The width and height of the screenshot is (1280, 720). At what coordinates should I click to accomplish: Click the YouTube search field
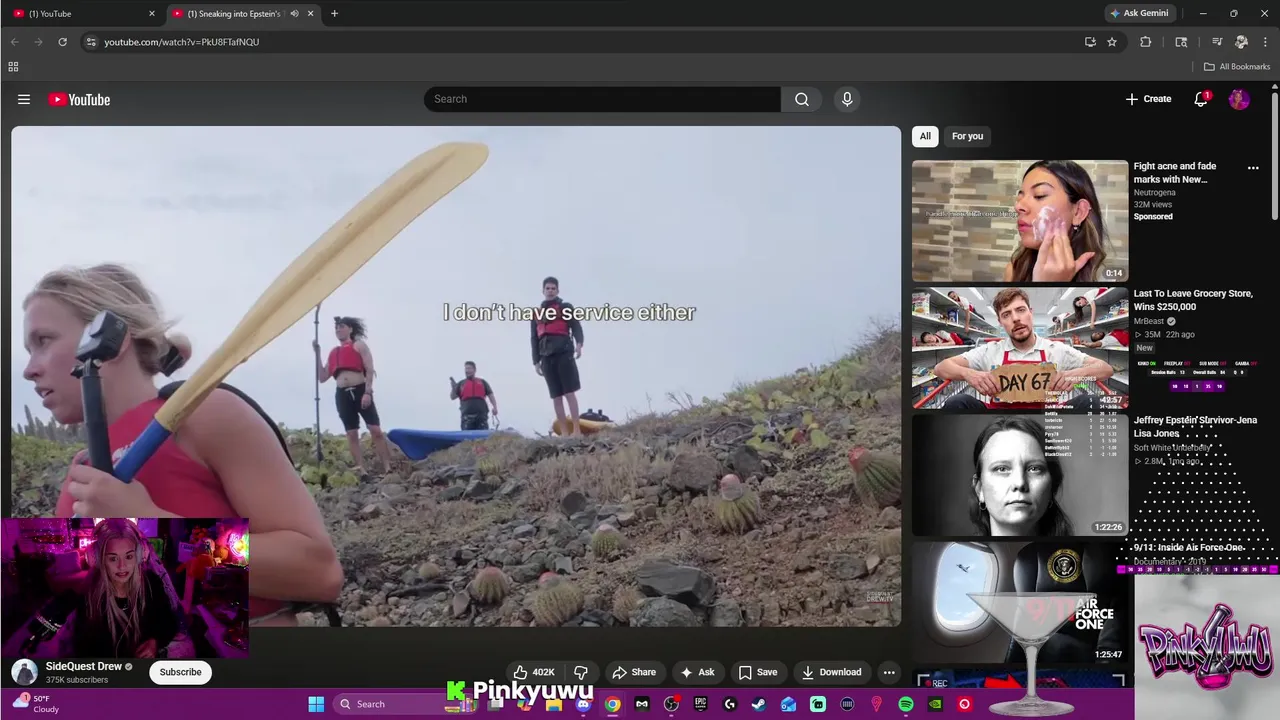click(602, 99)
